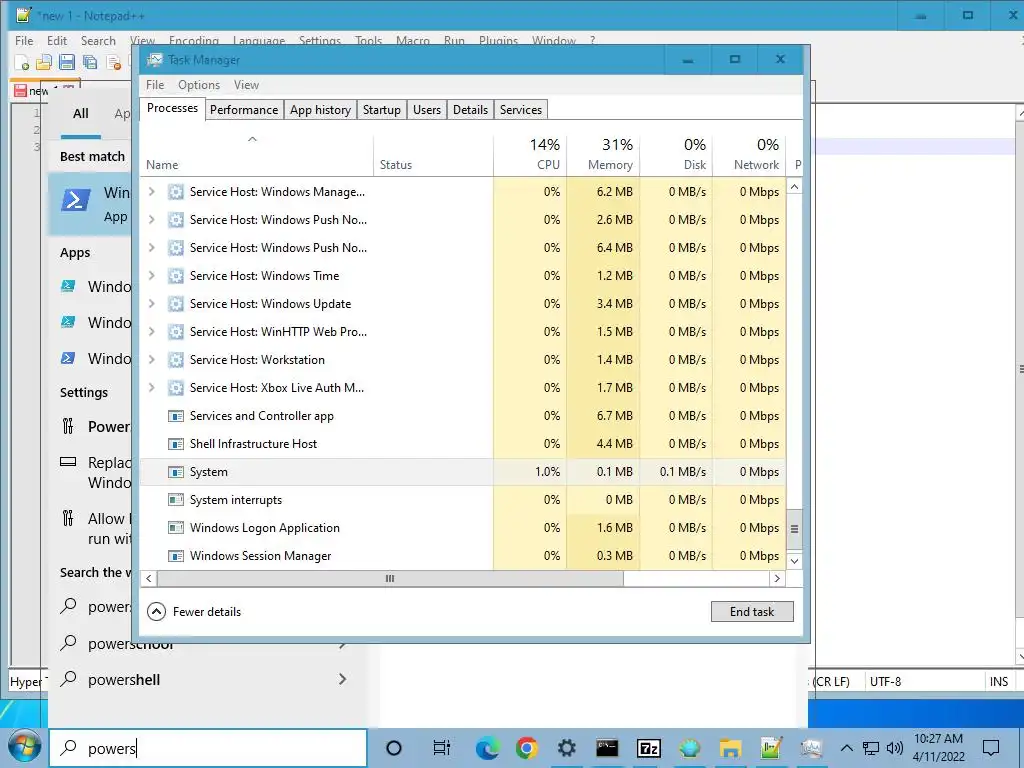Click the Service Host: Windows Update gear icon
Image resolution: width=1024 pixels, height=768 pixels.
(176, 304)
